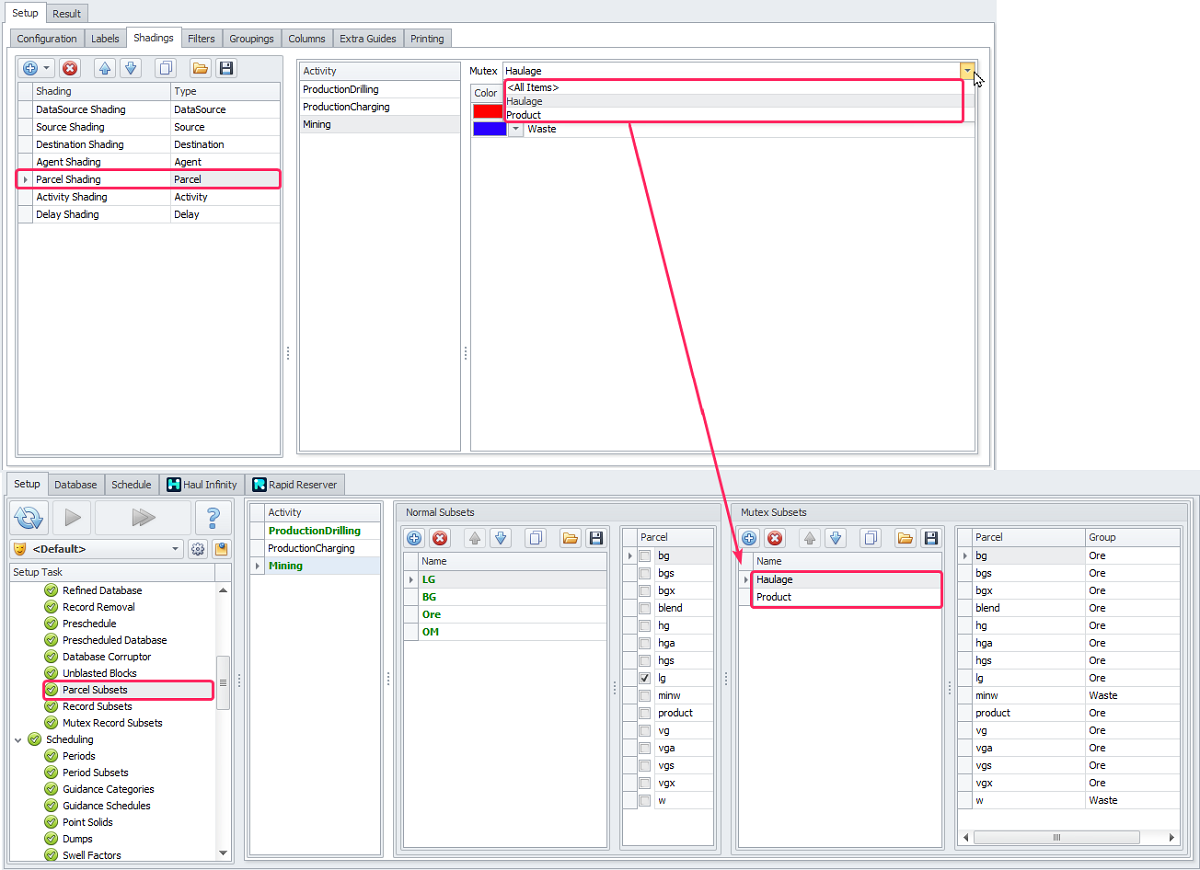Move the shading up in Shadings list
Screen dimensions: 1200x870
coord(105,68)
